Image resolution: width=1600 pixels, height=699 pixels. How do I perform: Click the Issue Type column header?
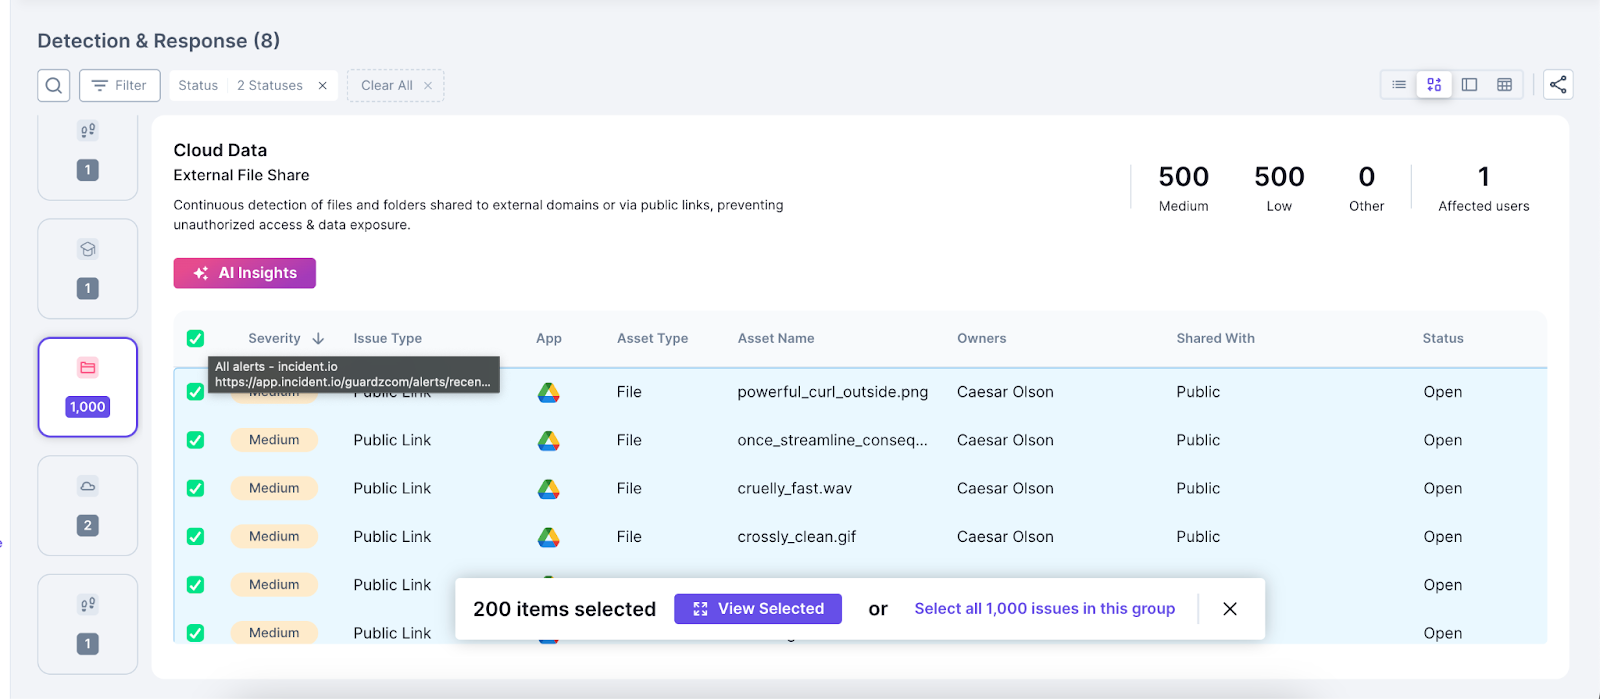[387, 339]
